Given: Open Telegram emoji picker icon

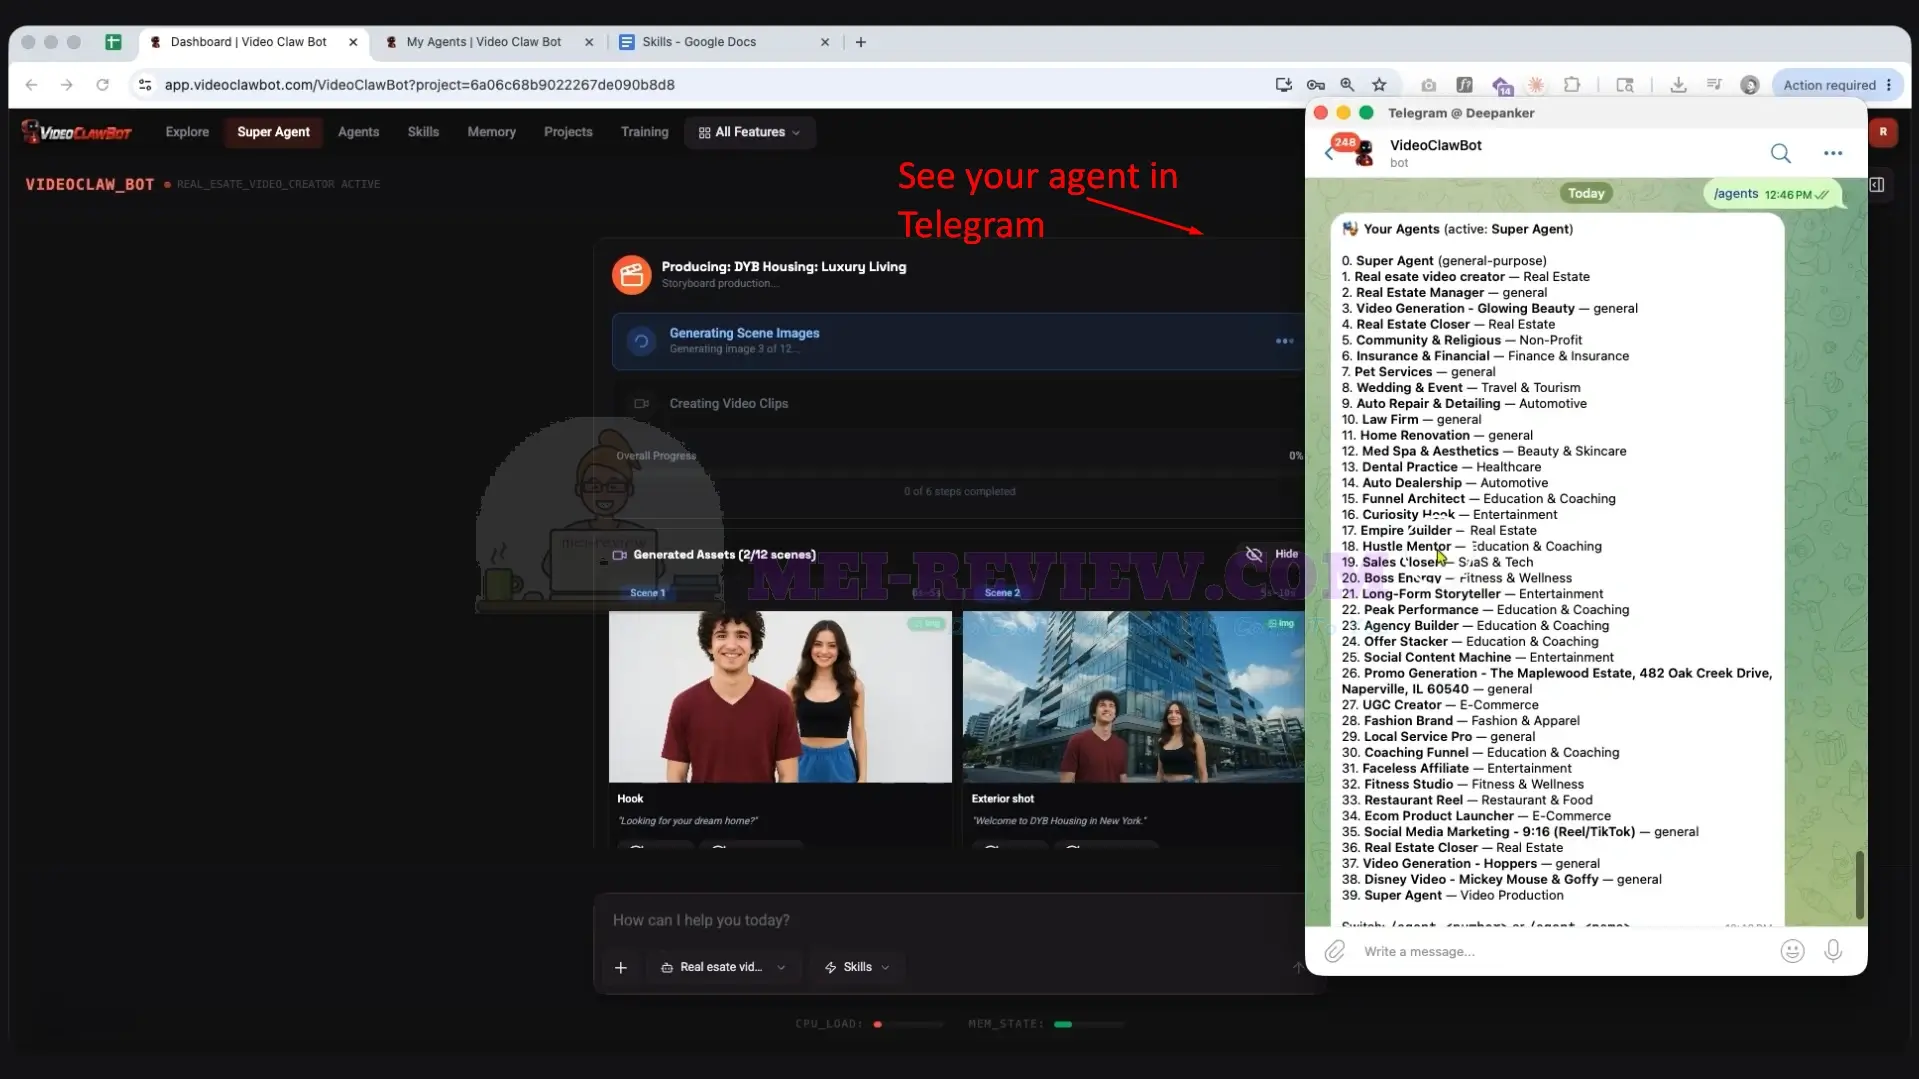Looking at the screenshot, I should click(1792, 951).
